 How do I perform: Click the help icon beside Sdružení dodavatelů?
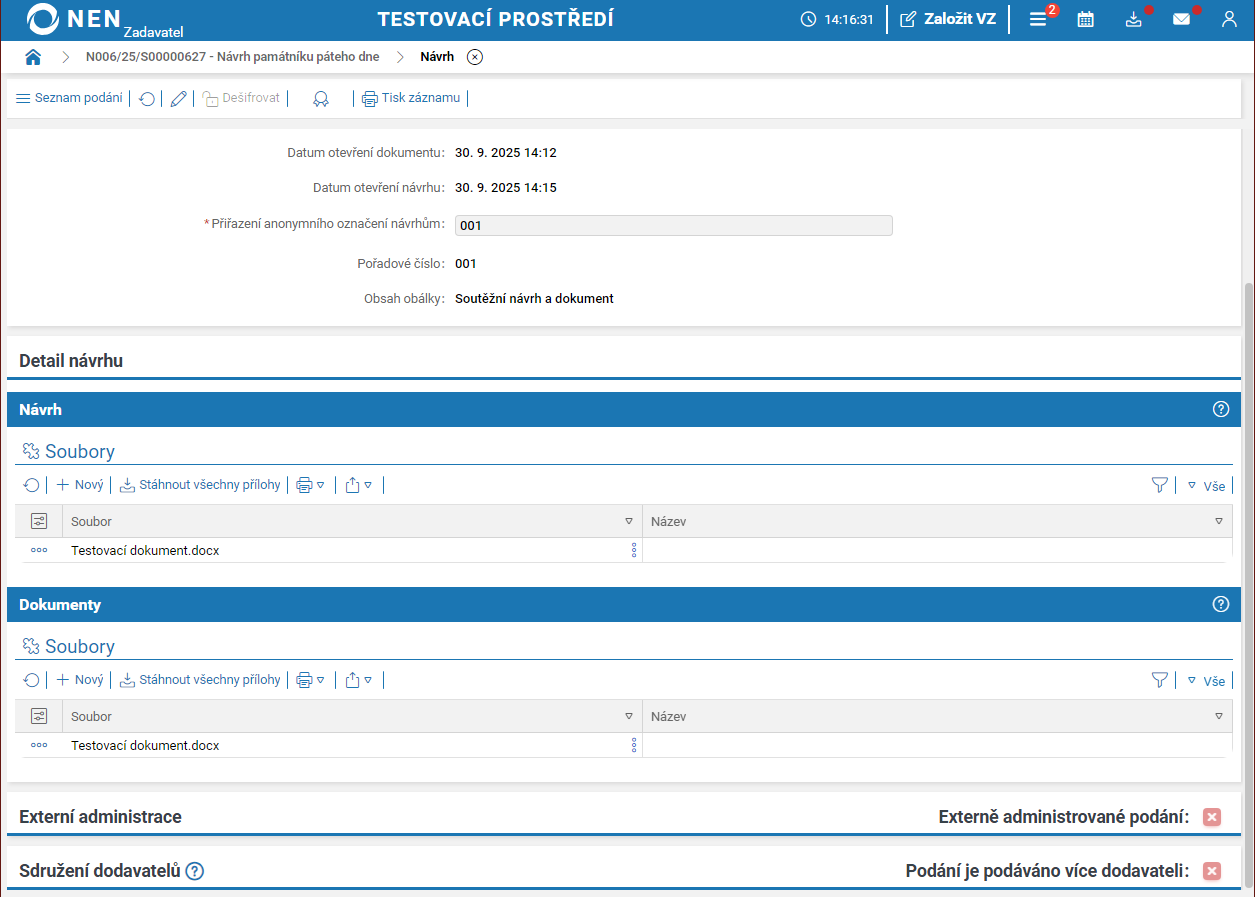[x=195, y=871]
